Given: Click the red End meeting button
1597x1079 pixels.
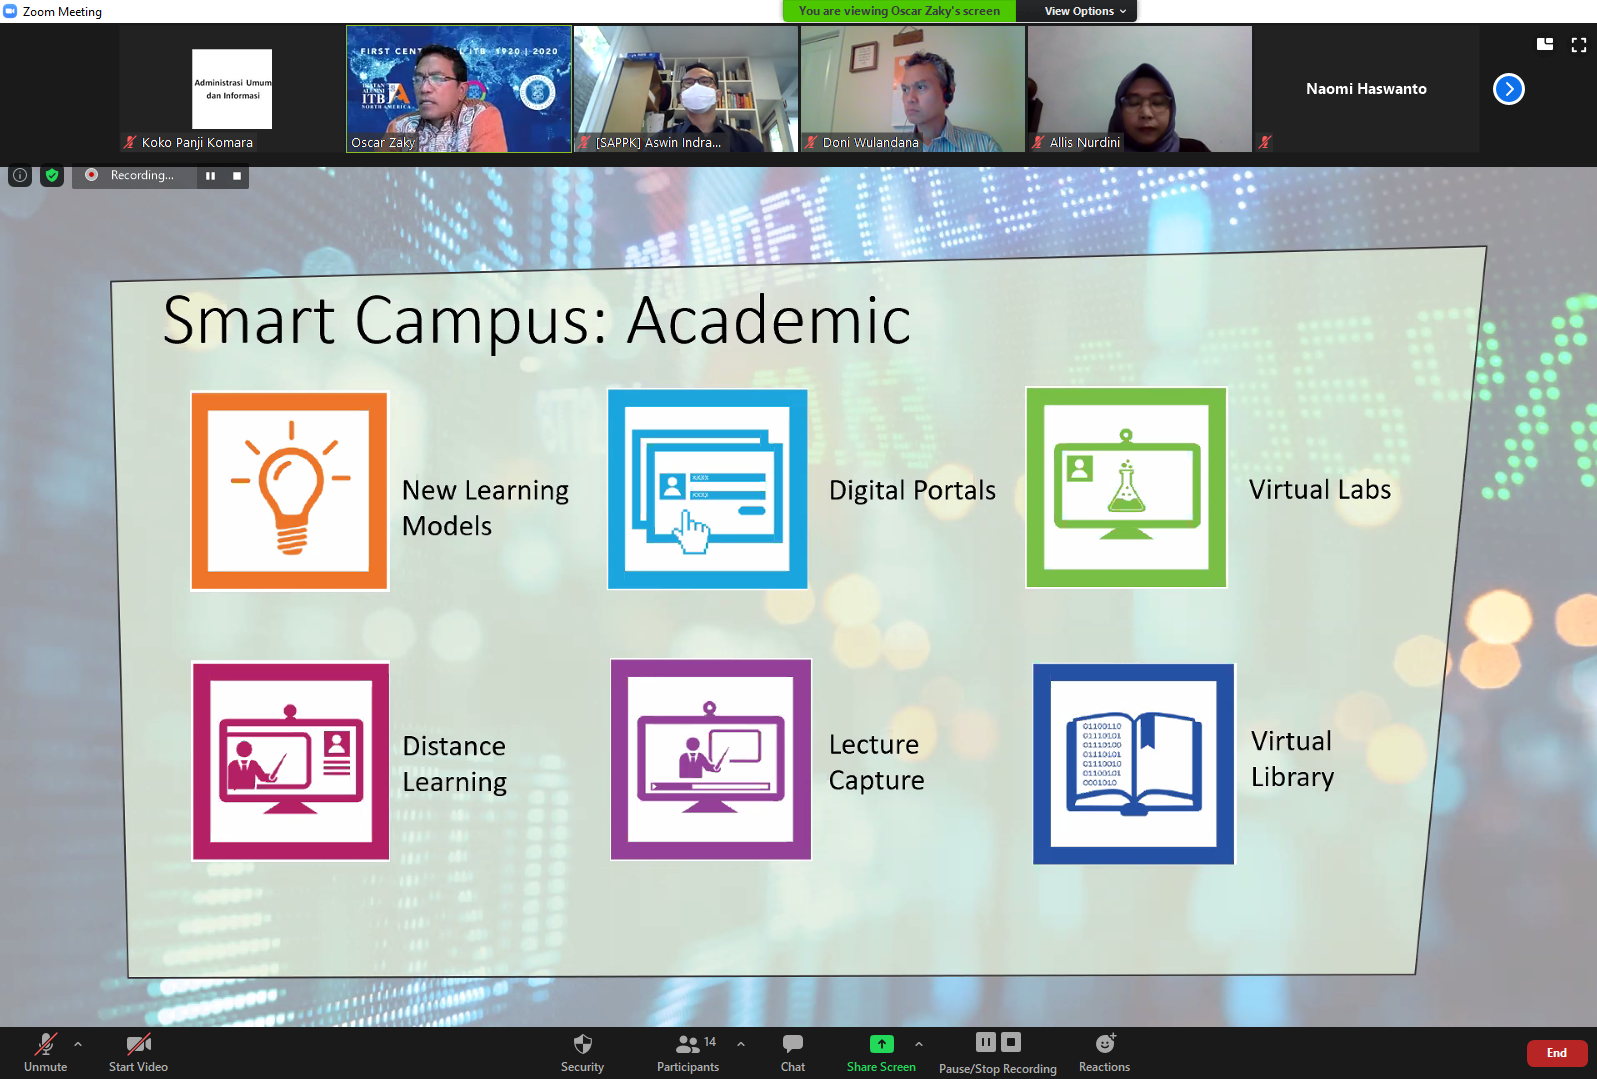Looking at the screenshot, I should click(x=1556, y=1053).
